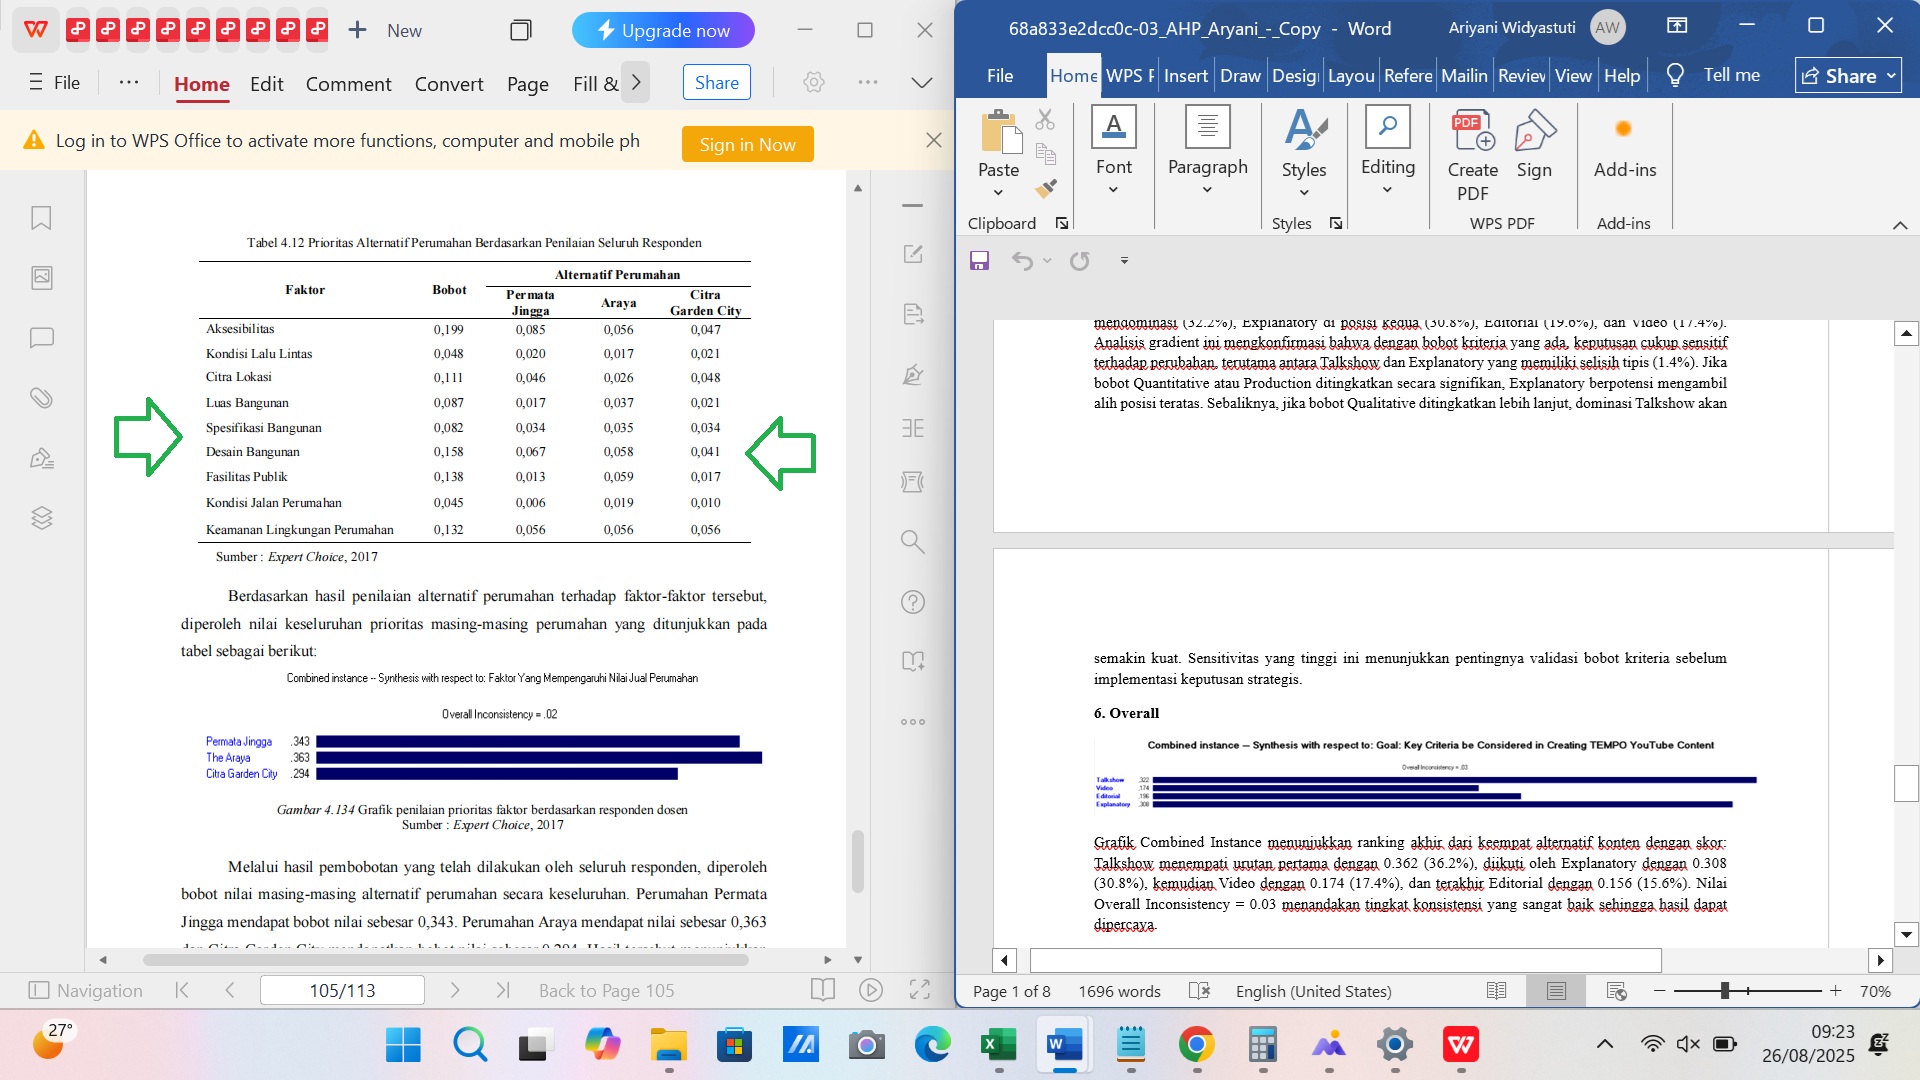Toggle full screen mode in WPS
This screenshot has height=1080, width=1920.
(920, 990)
